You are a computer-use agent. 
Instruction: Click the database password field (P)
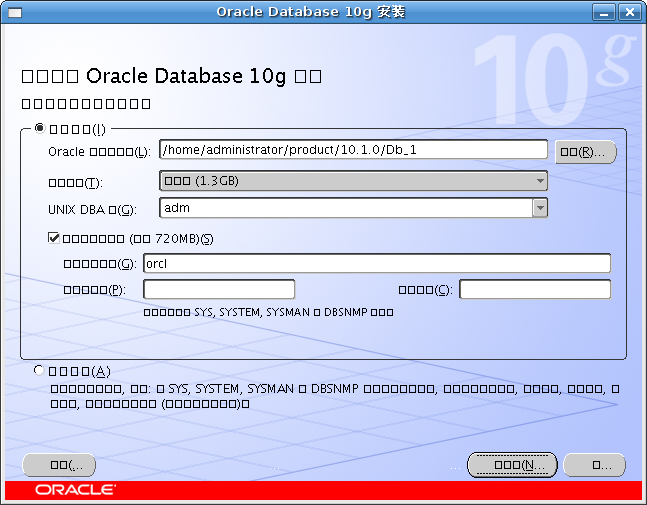click(219, 289)
